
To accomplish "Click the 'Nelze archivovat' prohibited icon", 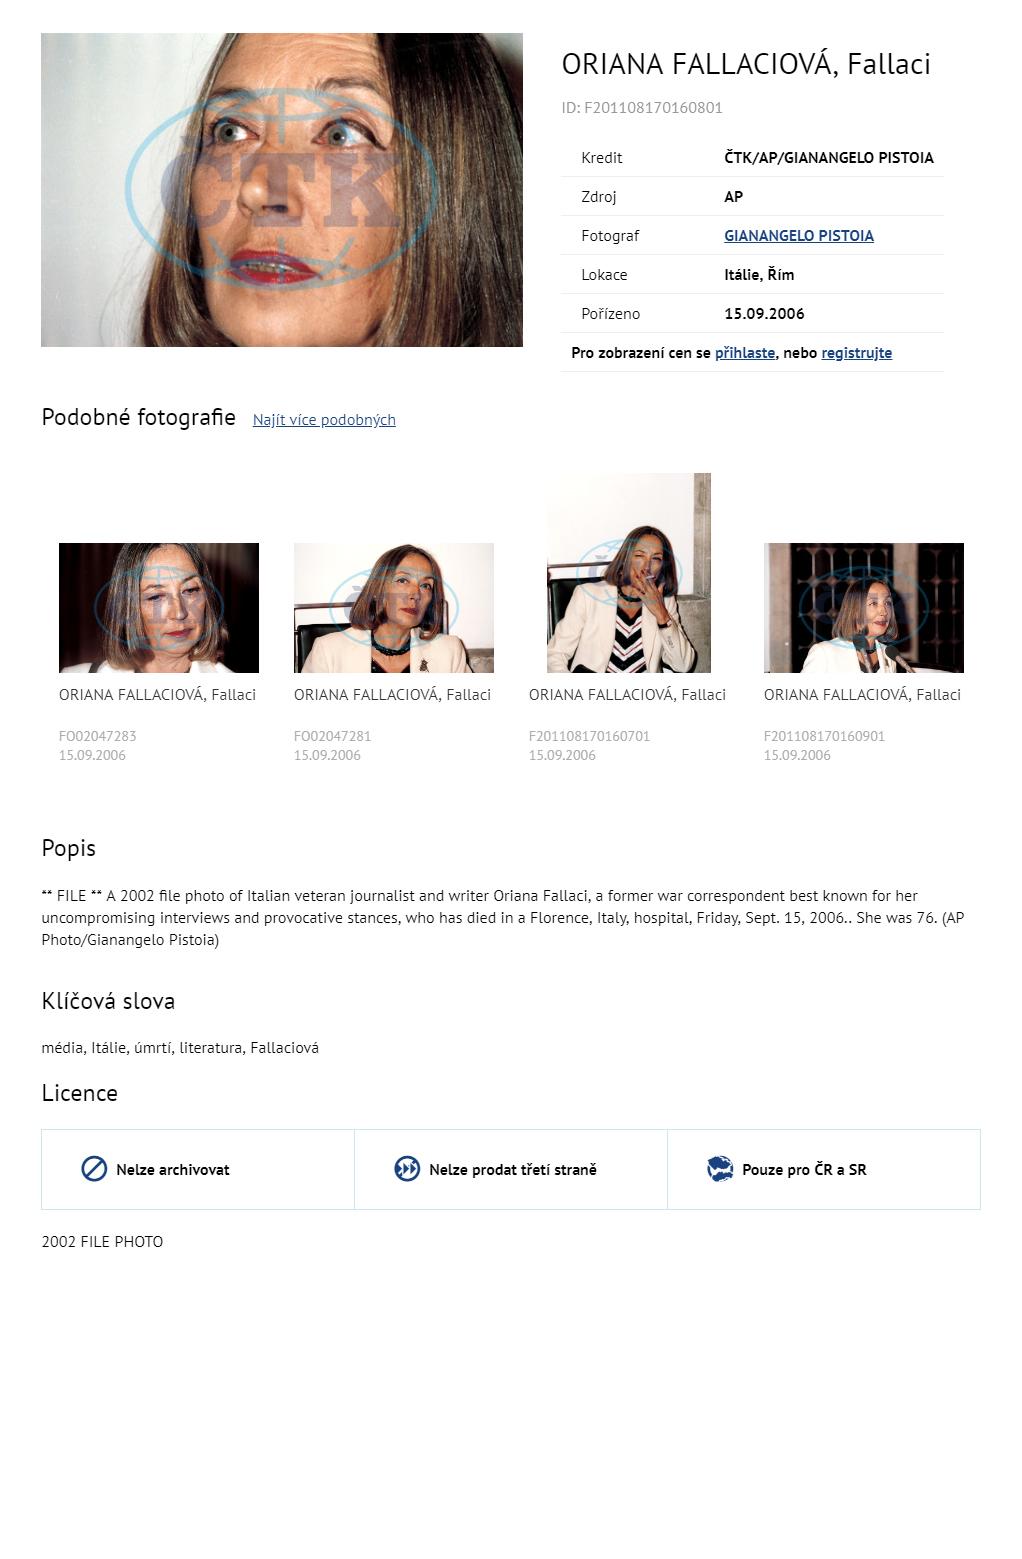I will (x=94, y=1169).
